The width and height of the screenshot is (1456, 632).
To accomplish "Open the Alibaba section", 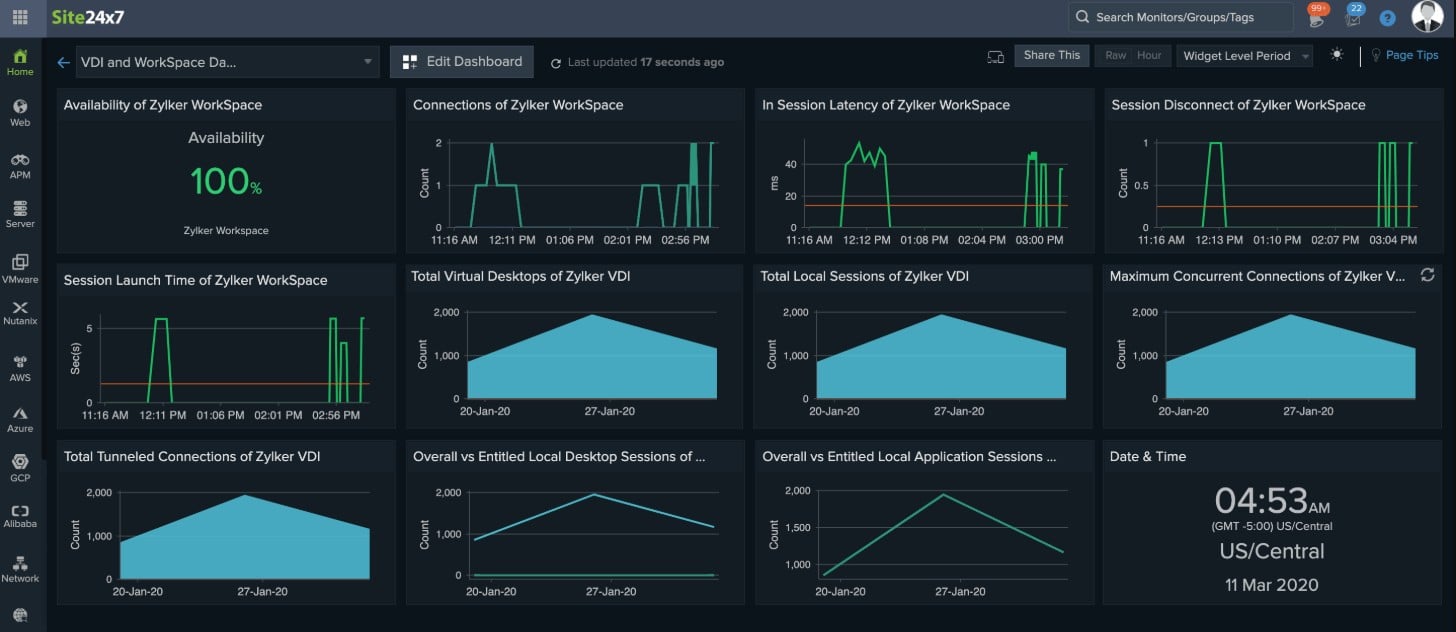I will pyautogui.click(x=20, y=516).
